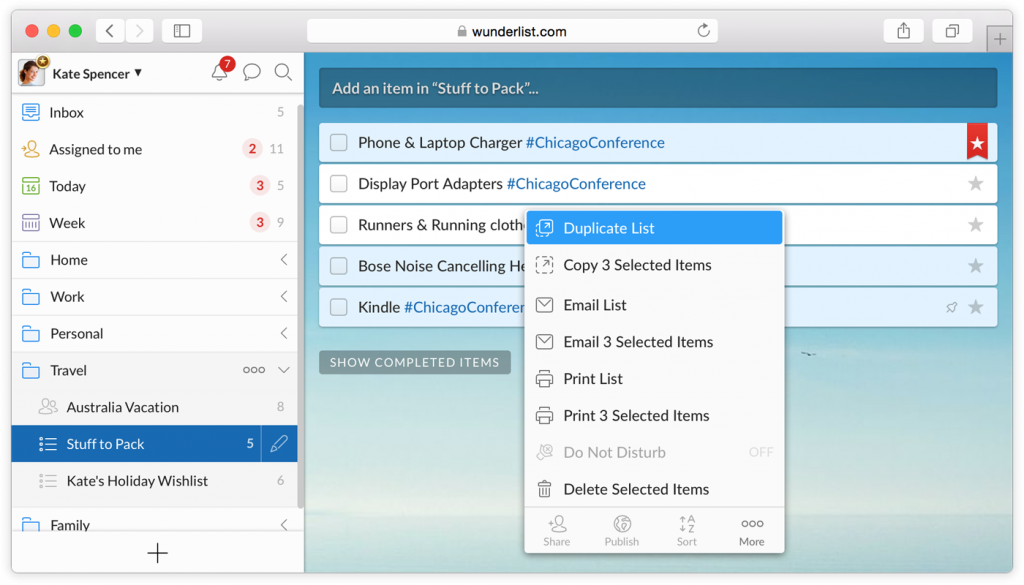Image resolution: width=1024 pixels, height=585 pixels.
Task: Choose Delete Selected Items
Action: 654,489
